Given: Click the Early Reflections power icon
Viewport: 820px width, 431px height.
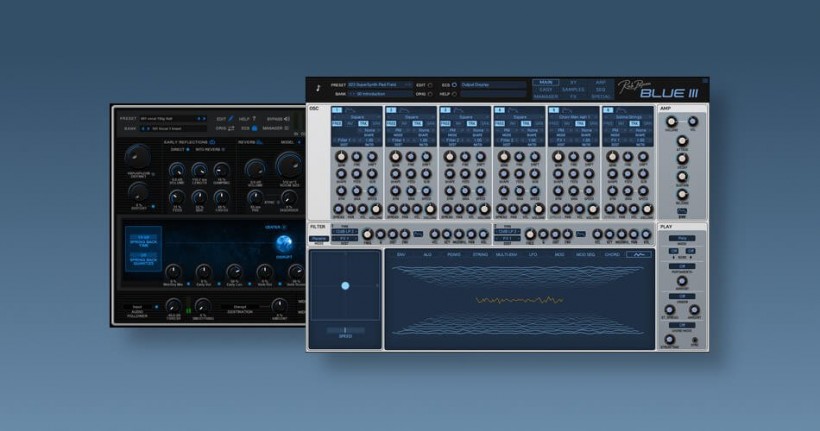Looking at the screenshot, I should click(x=210, y=142).
